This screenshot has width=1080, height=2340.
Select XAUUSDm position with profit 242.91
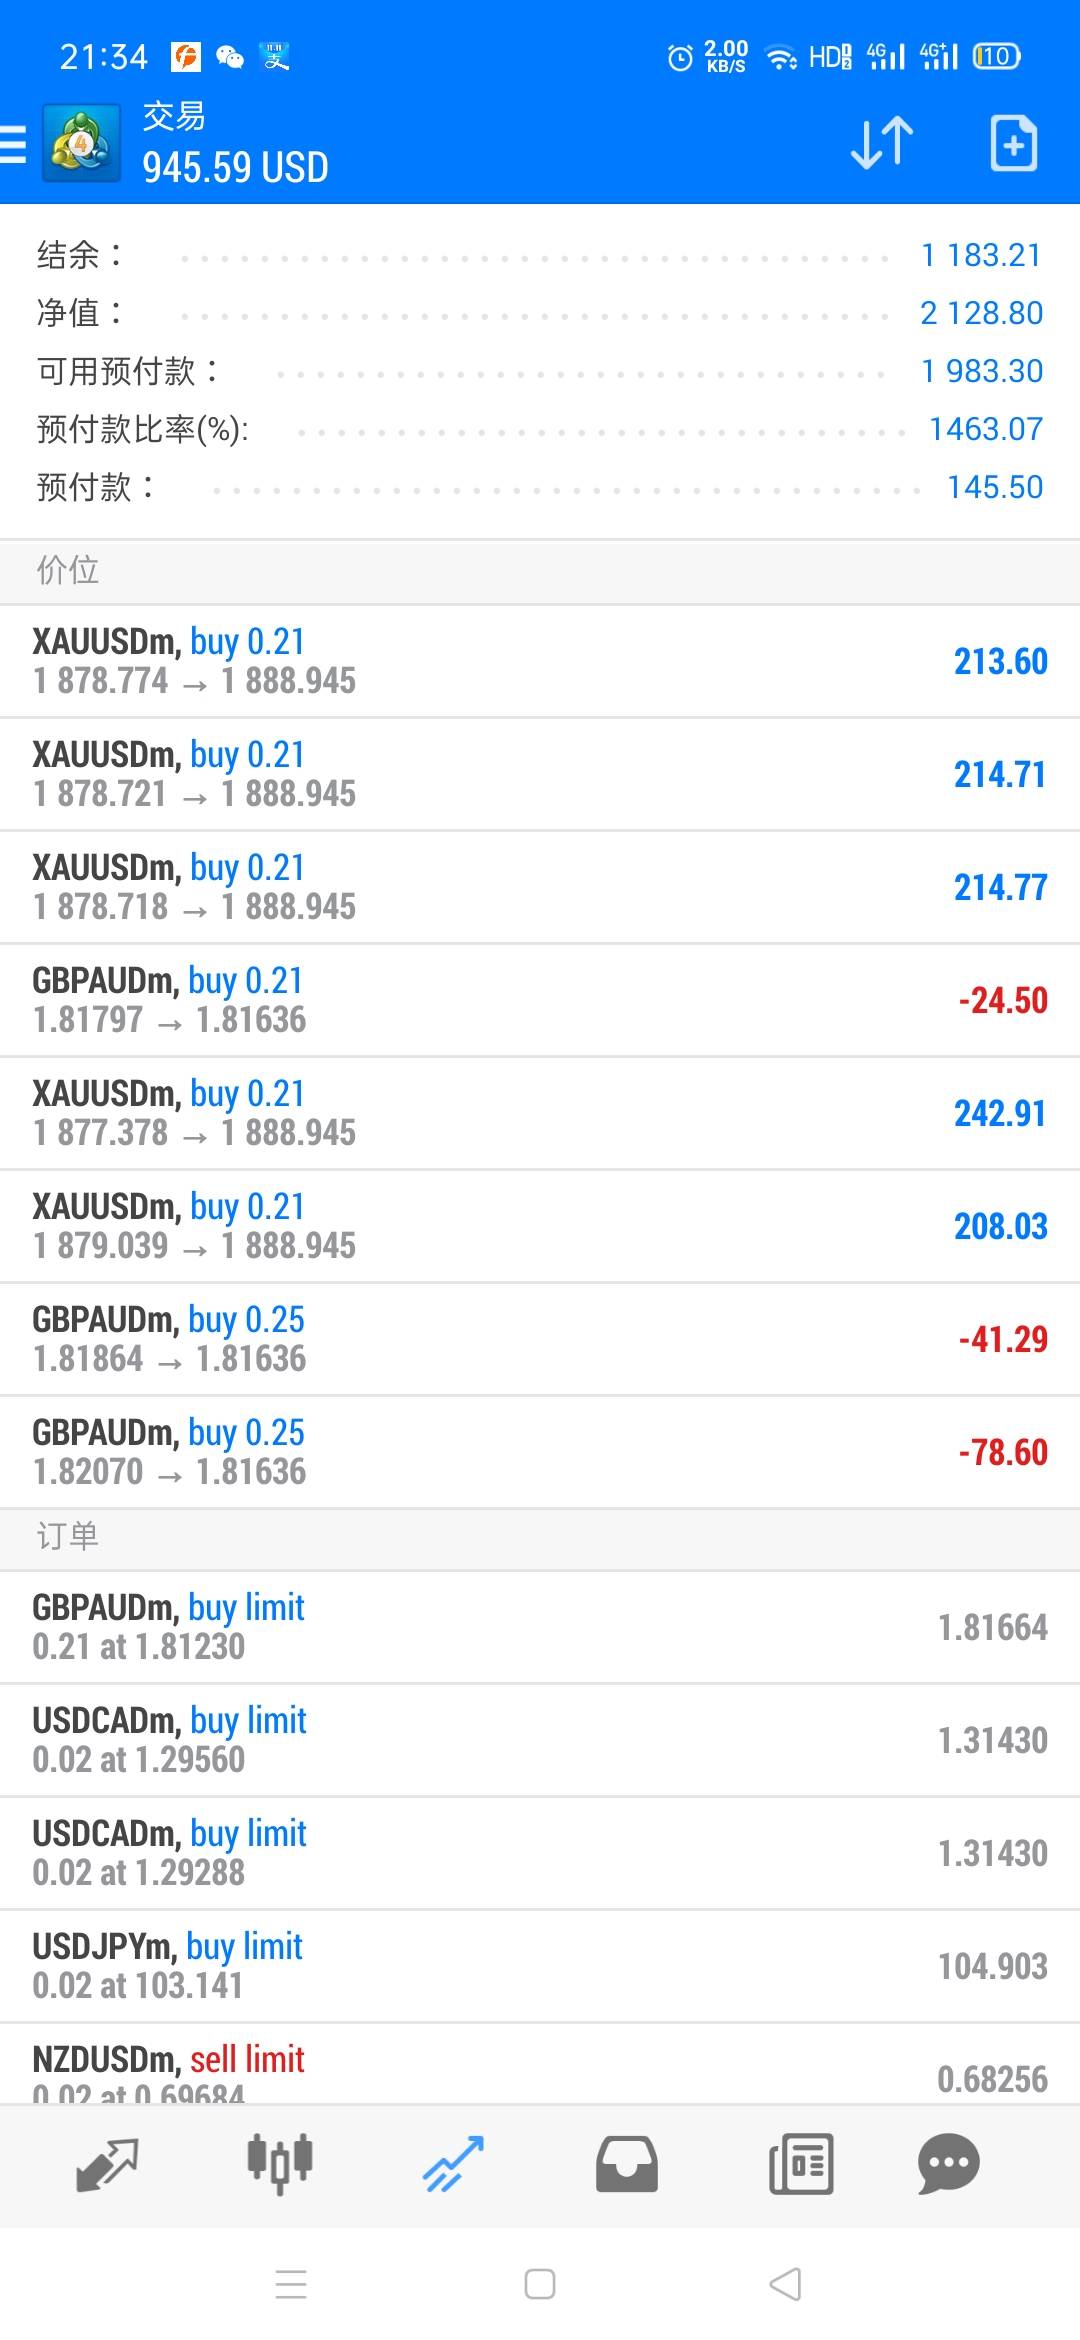[x=540, y=1113]
